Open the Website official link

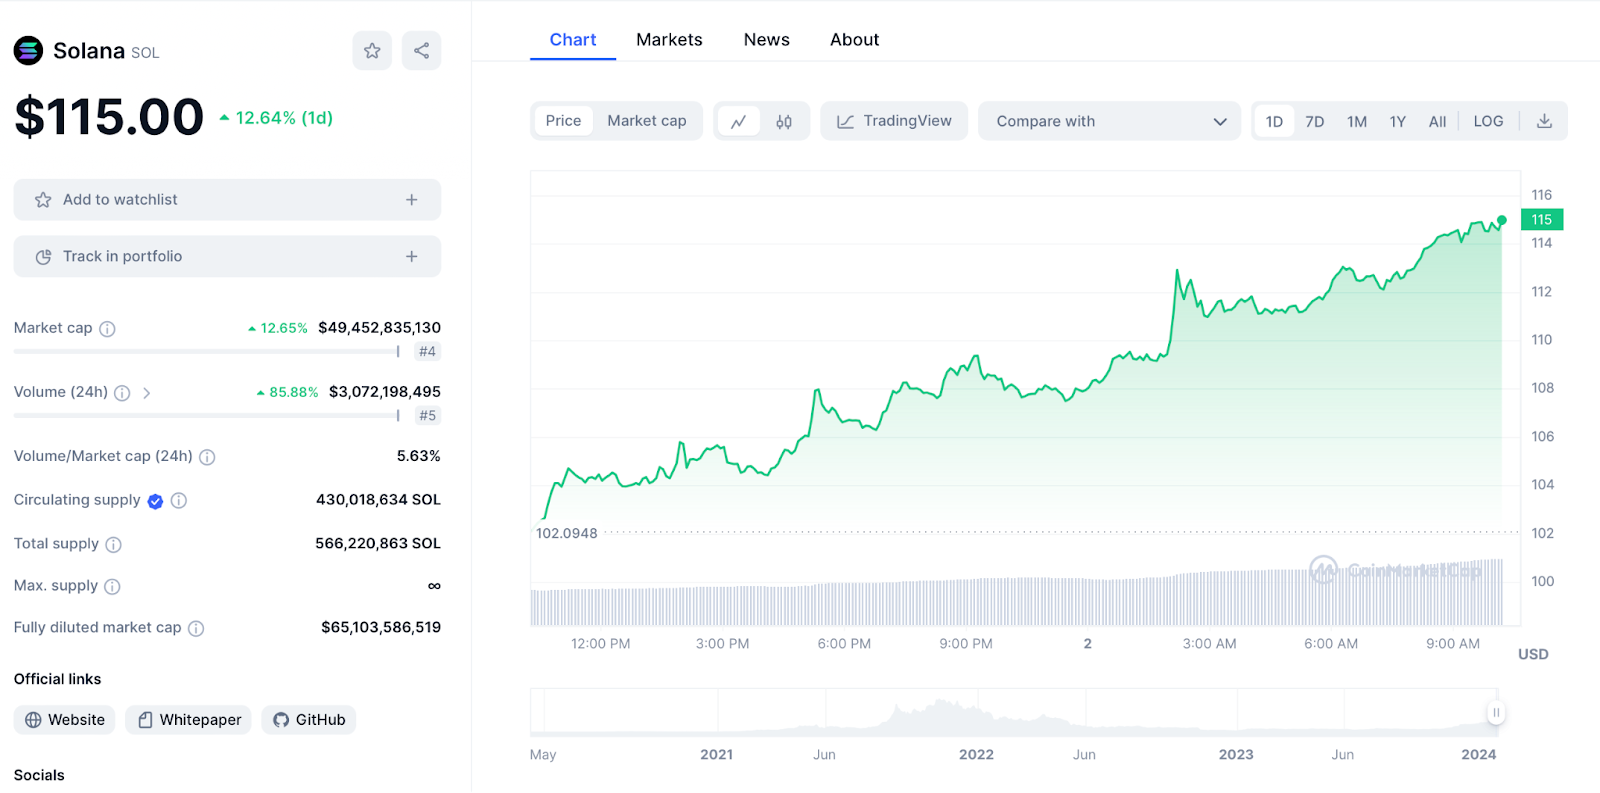tap(65, 720)
